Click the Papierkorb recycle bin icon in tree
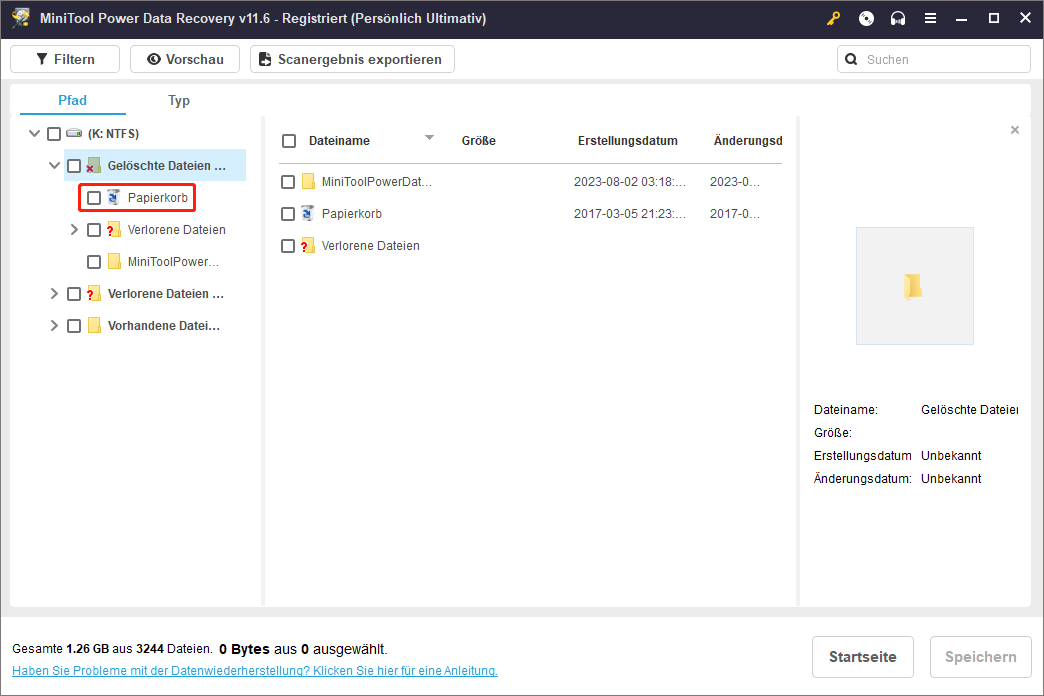Image resolution: width=1044 pixels, height=696 pixels. tap(113, 198)
